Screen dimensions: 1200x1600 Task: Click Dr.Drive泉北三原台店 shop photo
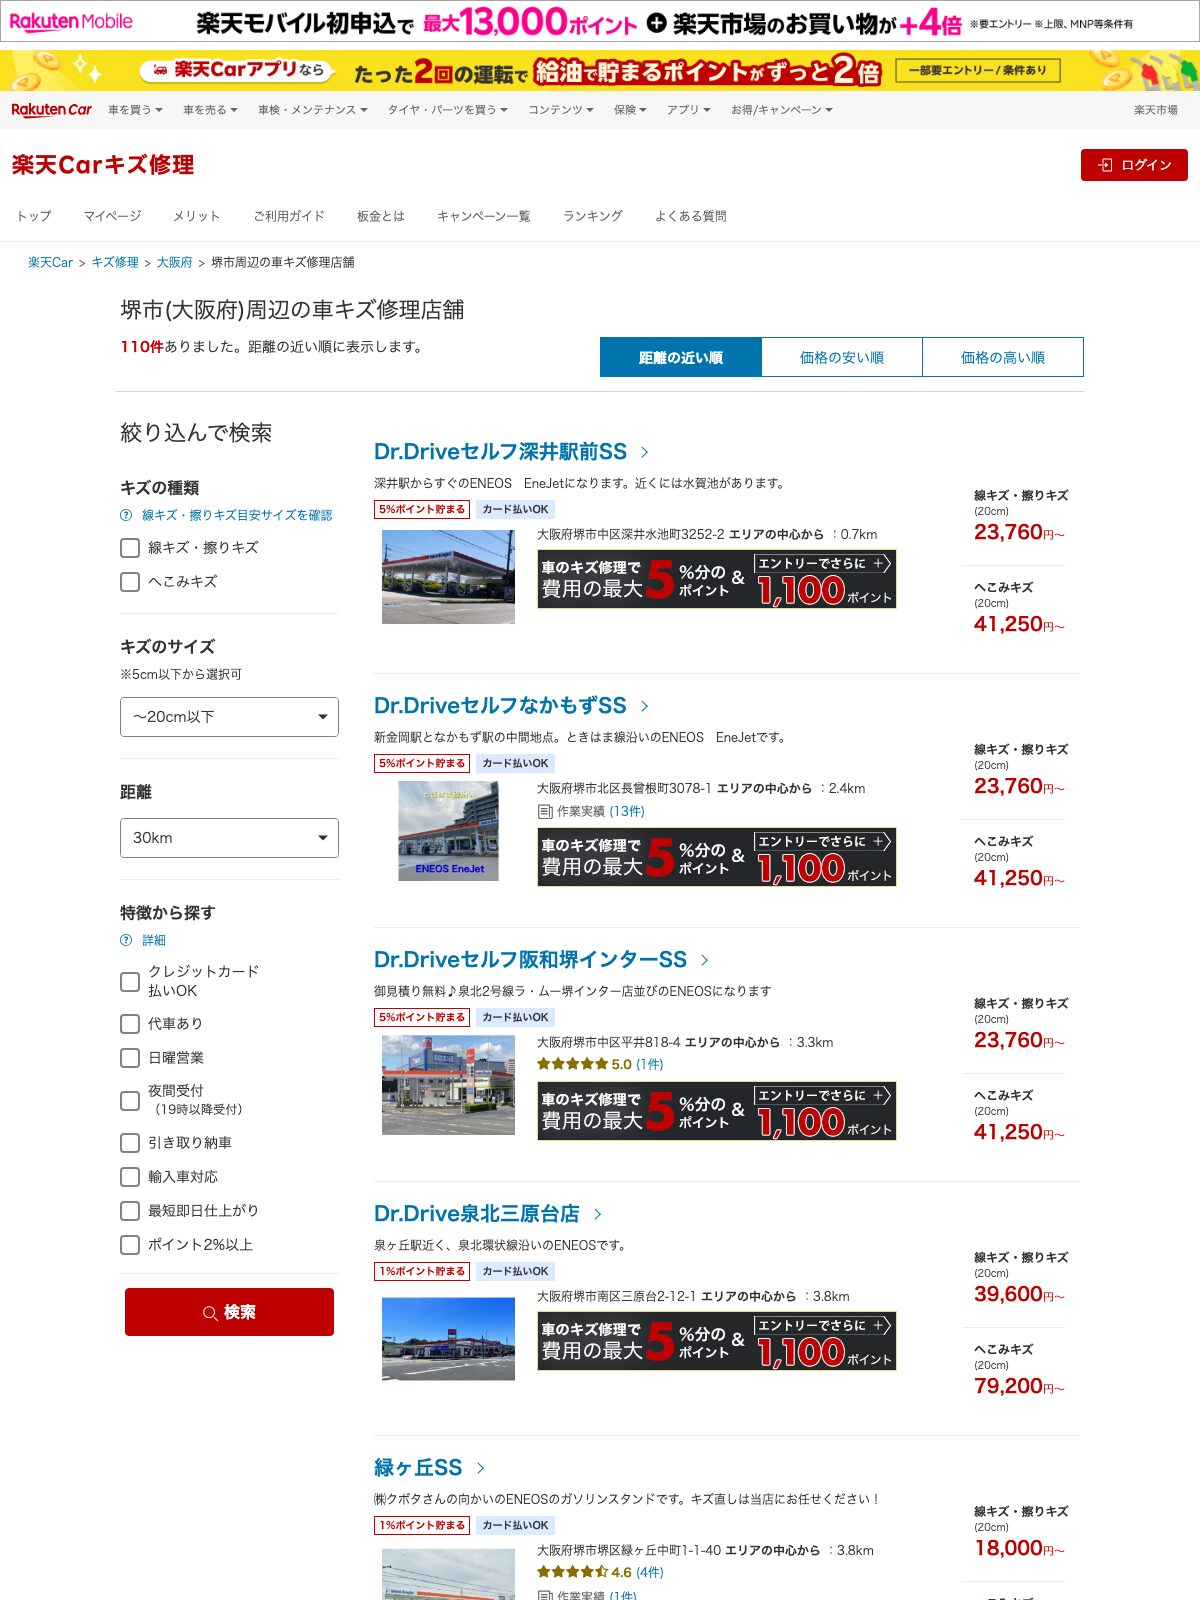tap(448, 1339)
